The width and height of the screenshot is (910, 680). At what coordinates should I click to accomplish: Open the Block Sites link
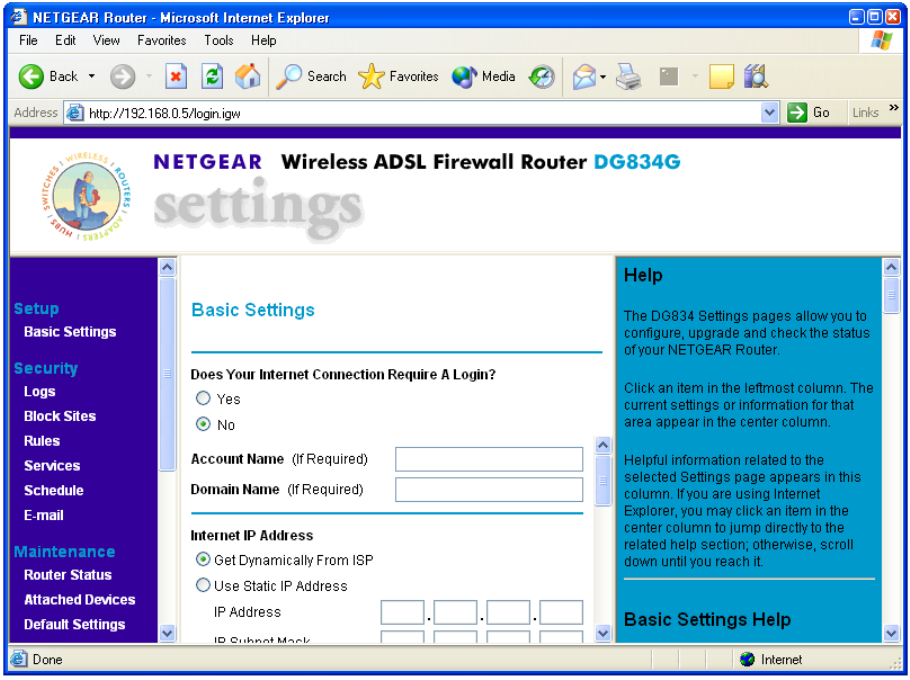[60, 416]
